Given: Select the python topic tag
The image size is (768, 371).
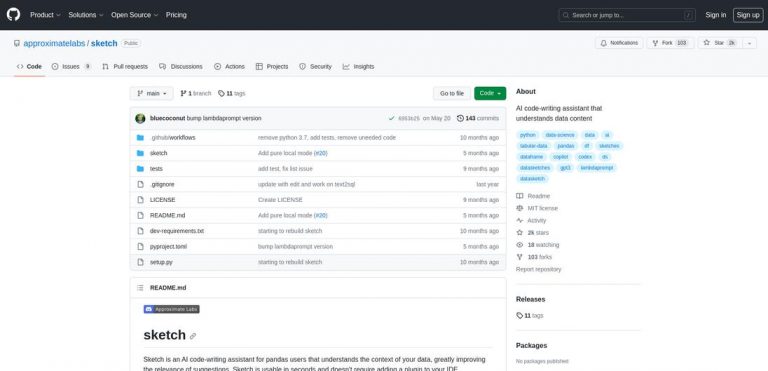Looking at the screenshot, I should (x=528, y=135).
